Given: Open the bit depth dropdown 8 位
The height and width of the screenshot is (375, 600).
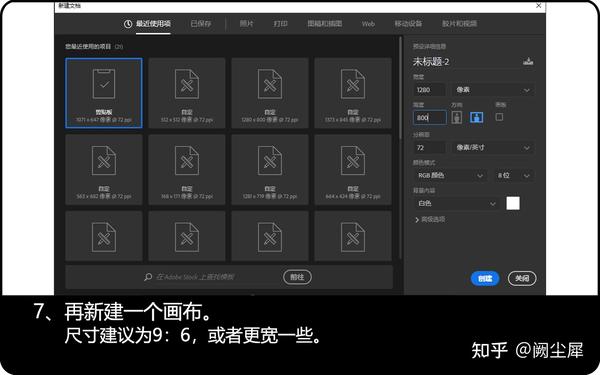Looking at the screenshot, I should 514,175.
